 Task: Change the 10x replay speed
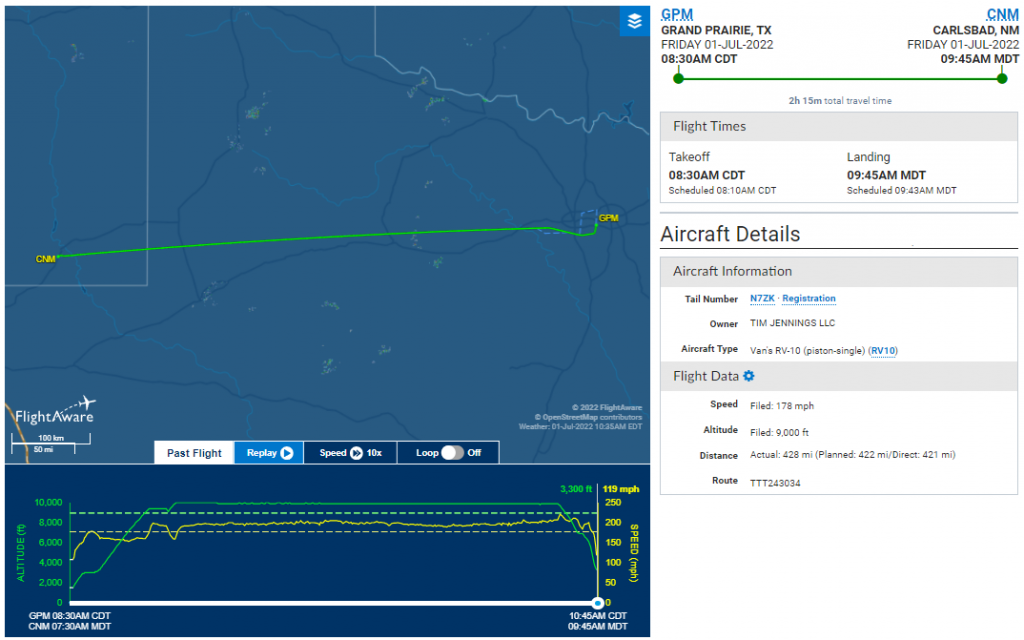tap(374, 453)
